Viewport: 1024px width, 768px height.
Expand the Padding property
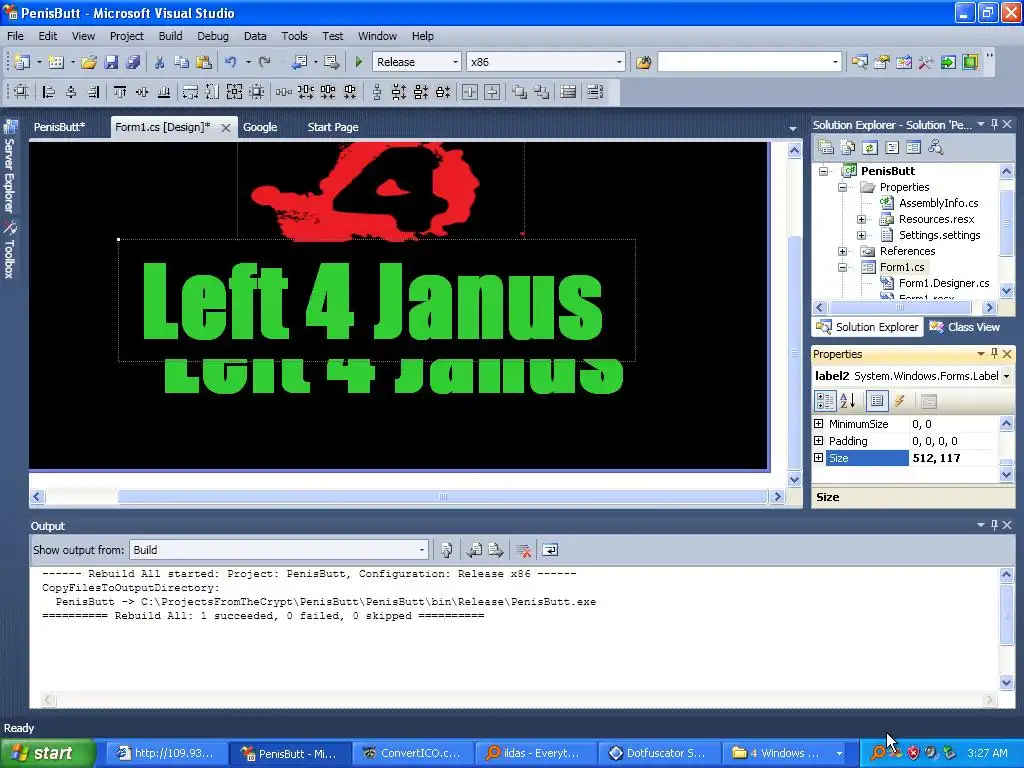[x=818, y=441]
